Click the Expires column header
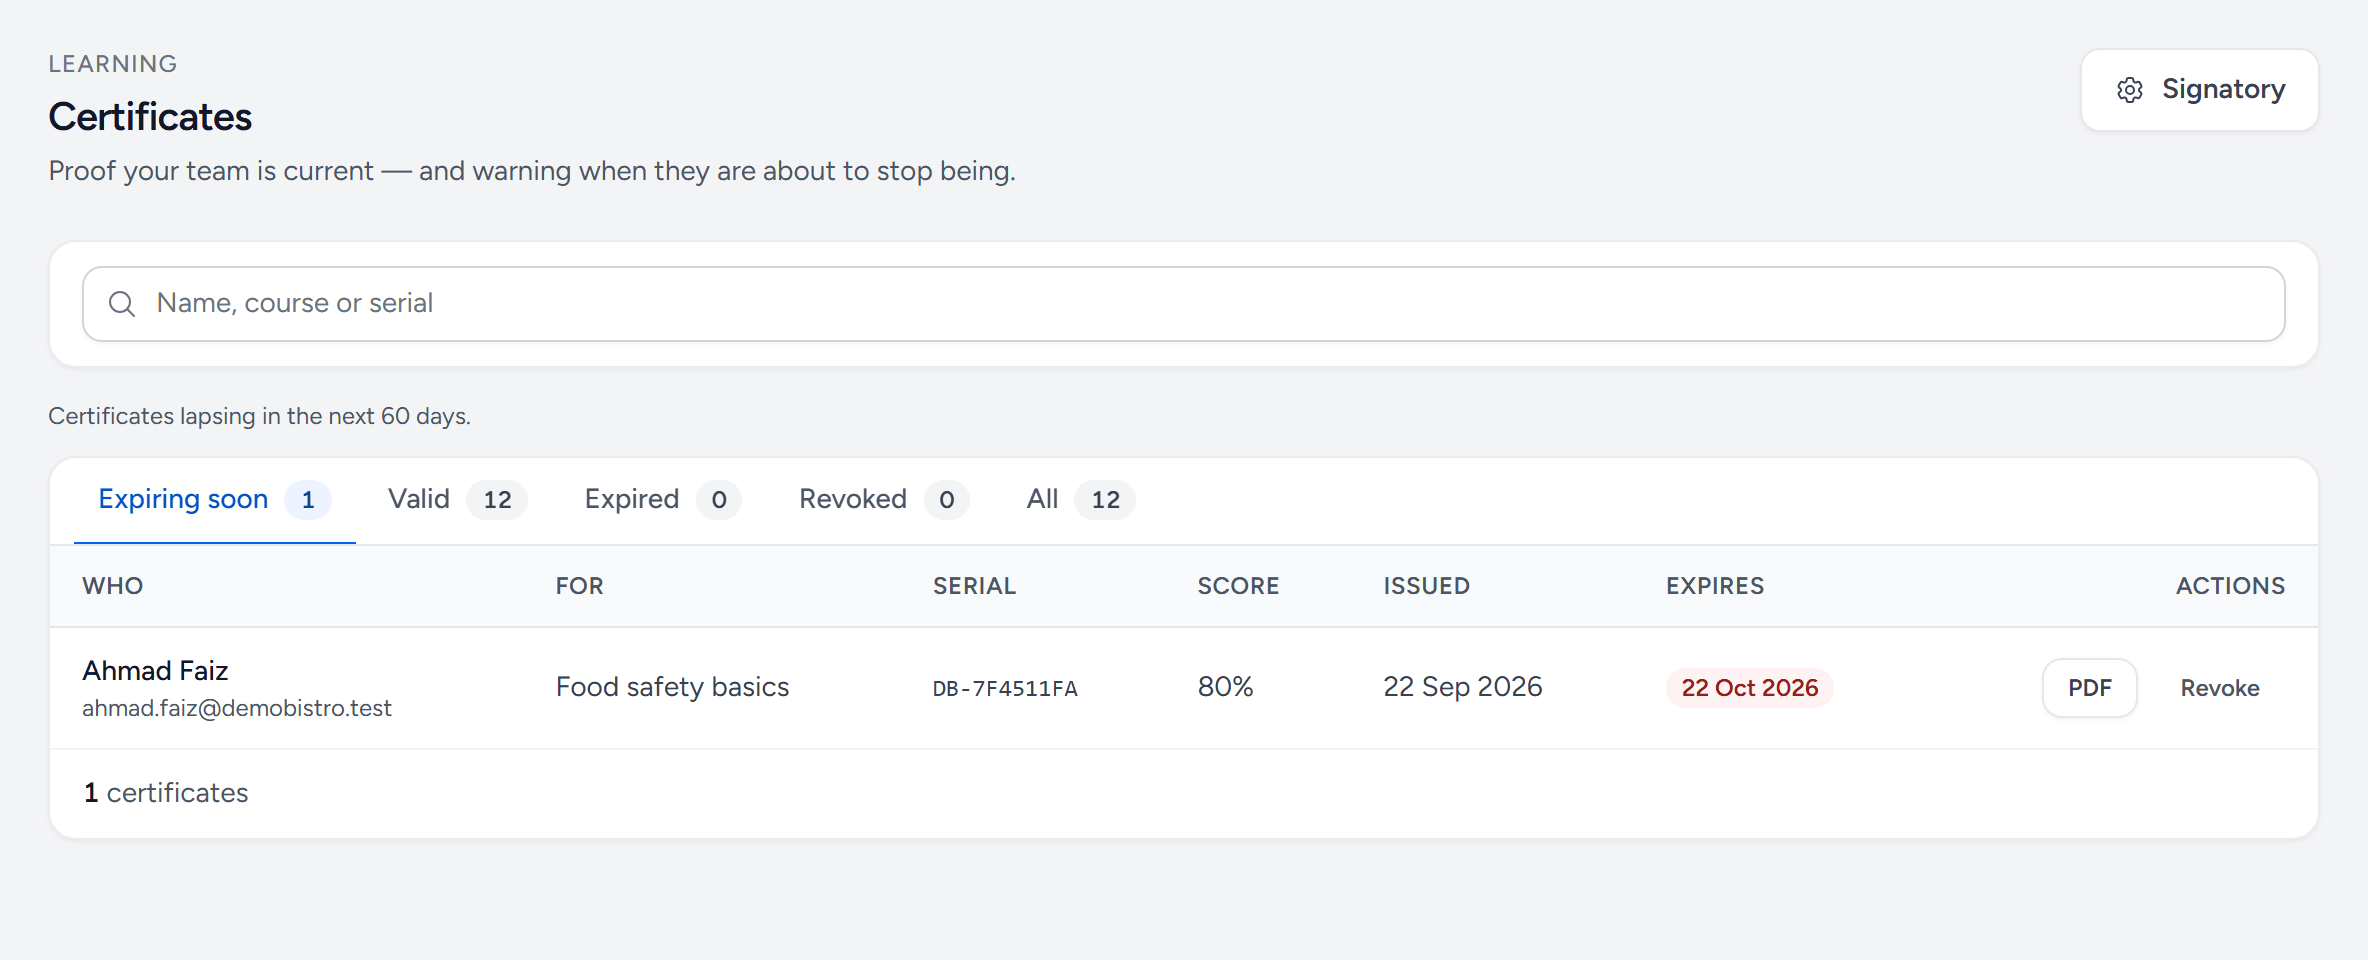 (1715, 586)
